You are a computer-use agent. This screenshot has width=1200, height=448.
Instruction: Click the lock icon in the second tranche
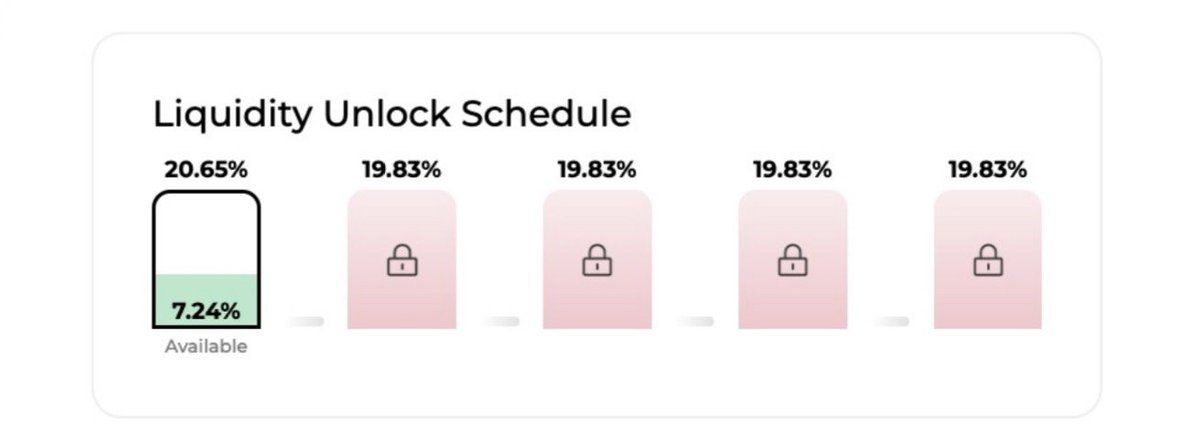point(402,262)
